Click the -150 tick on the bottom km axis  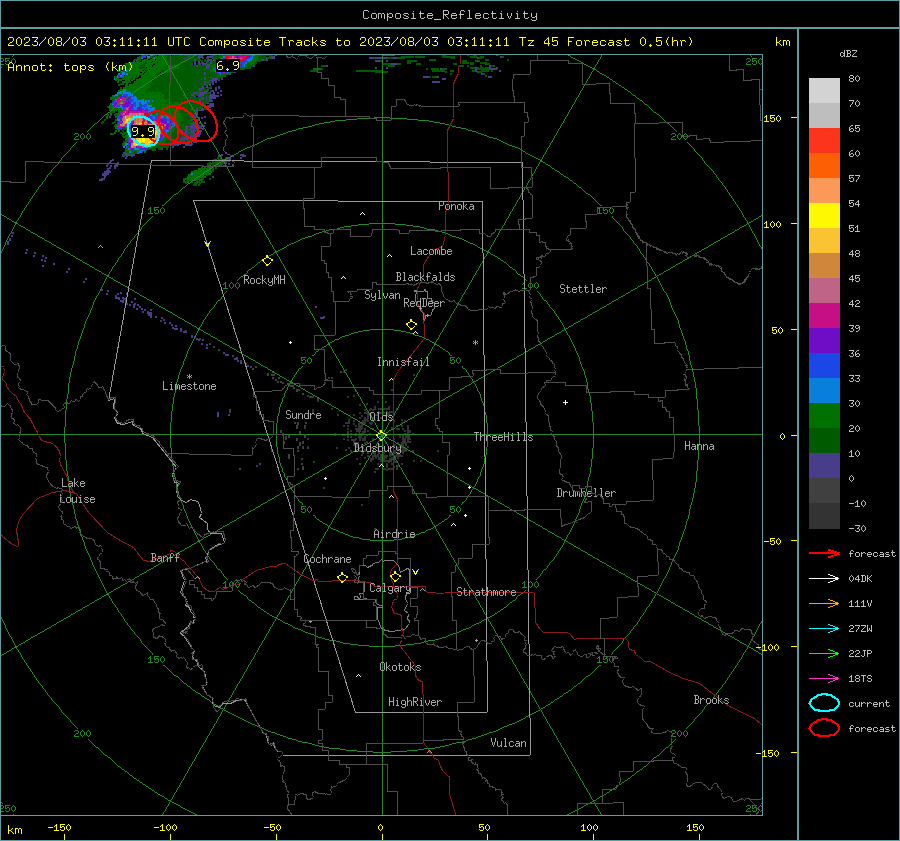coord(59,827)
